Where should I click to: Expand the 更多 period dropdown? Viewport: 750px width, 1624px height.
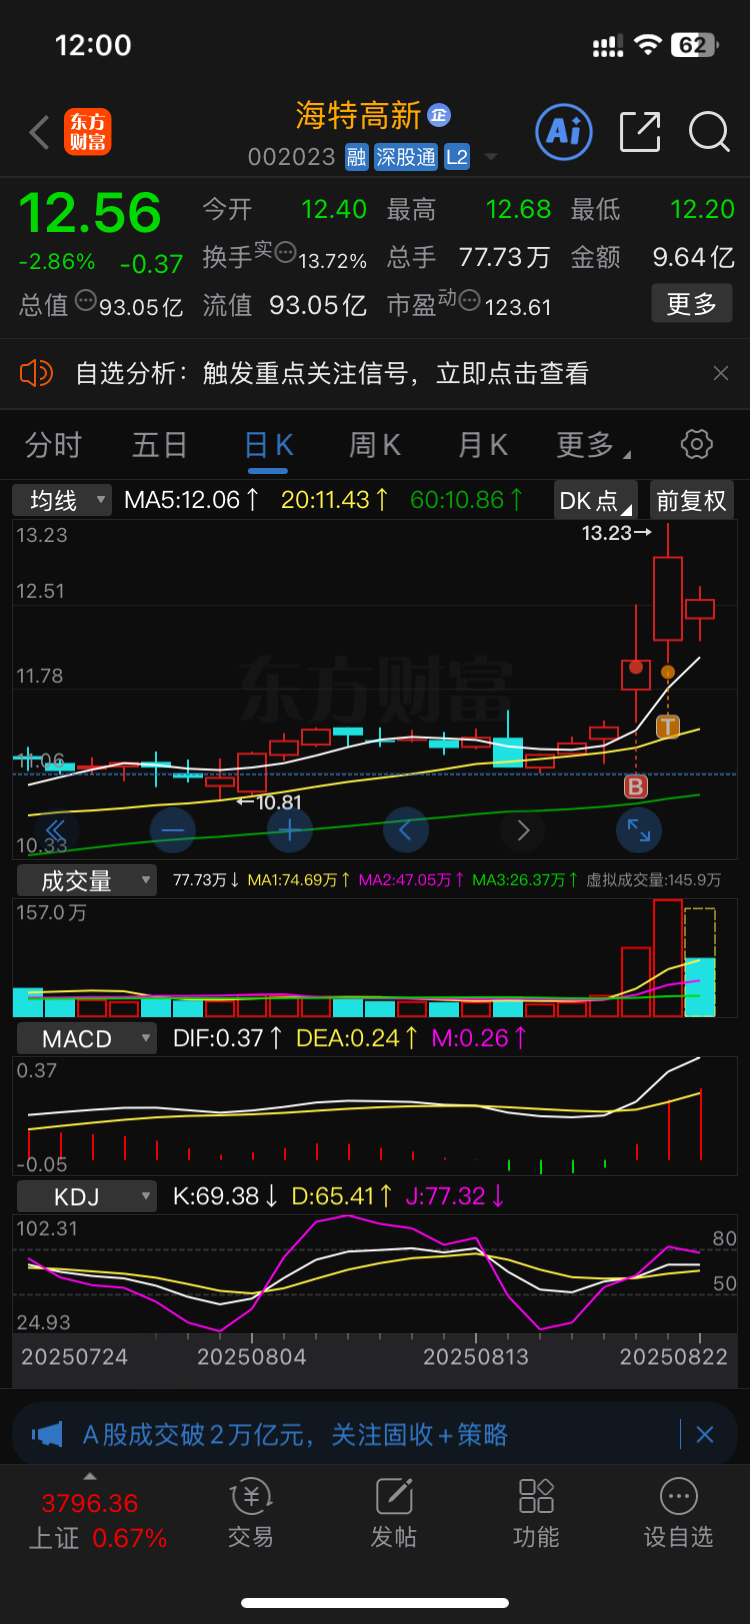pyautogui.click(x=592, y=445)
